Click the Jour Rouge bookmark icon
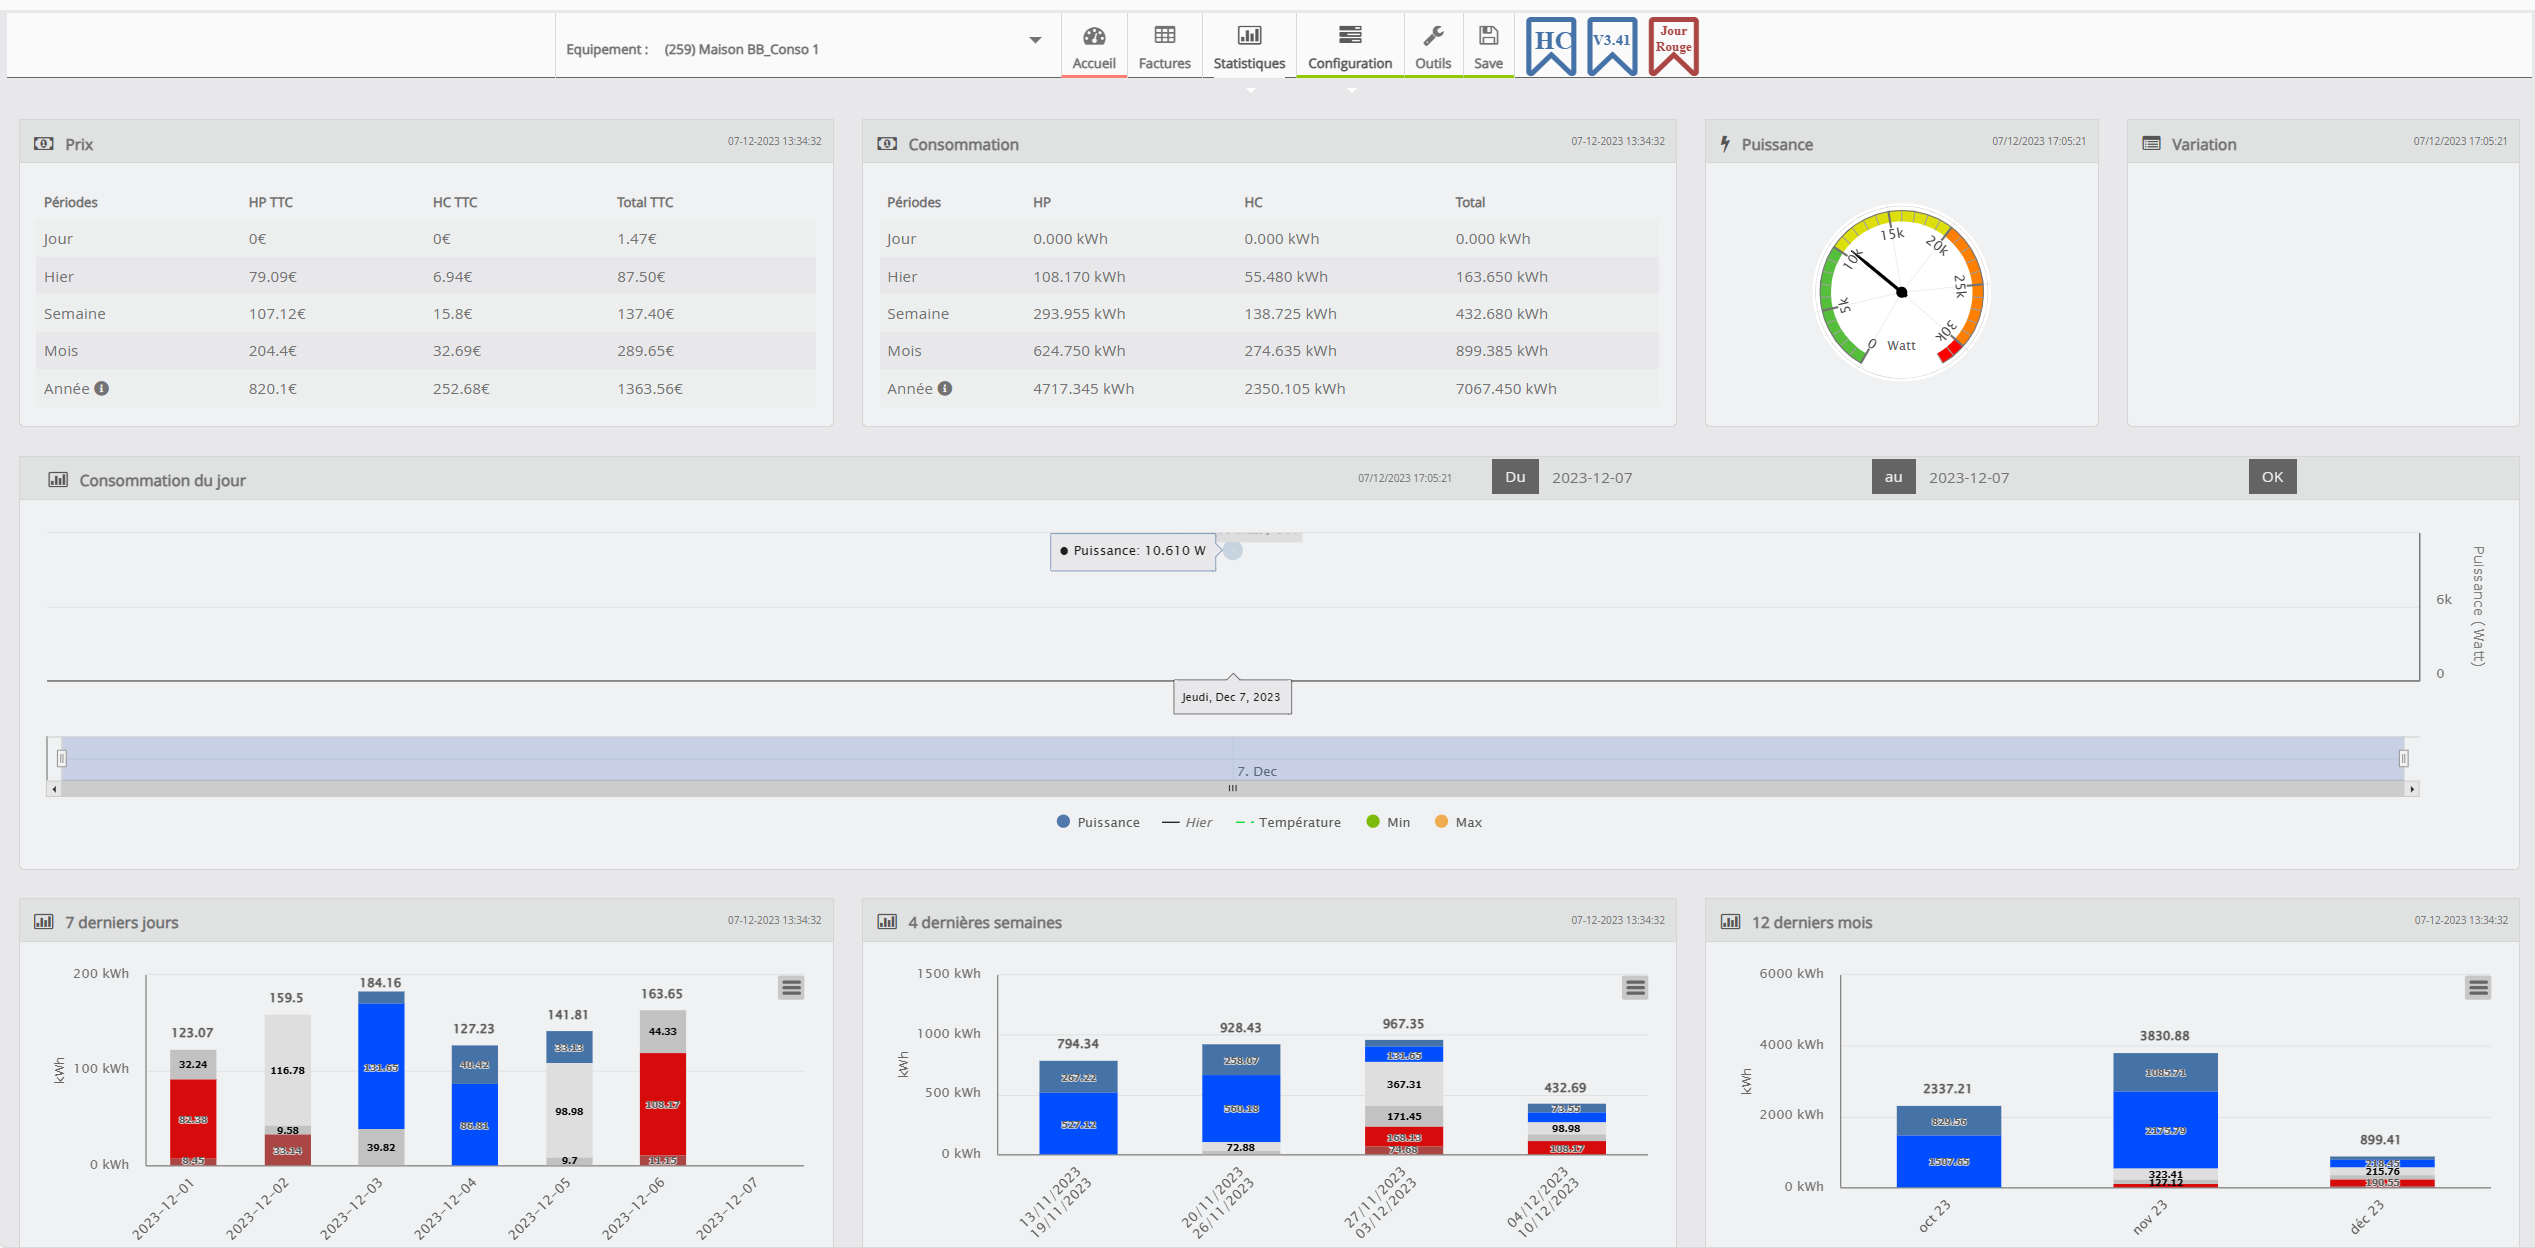Screen dimensions: 2535x1248 click(x=1673, y=45)
